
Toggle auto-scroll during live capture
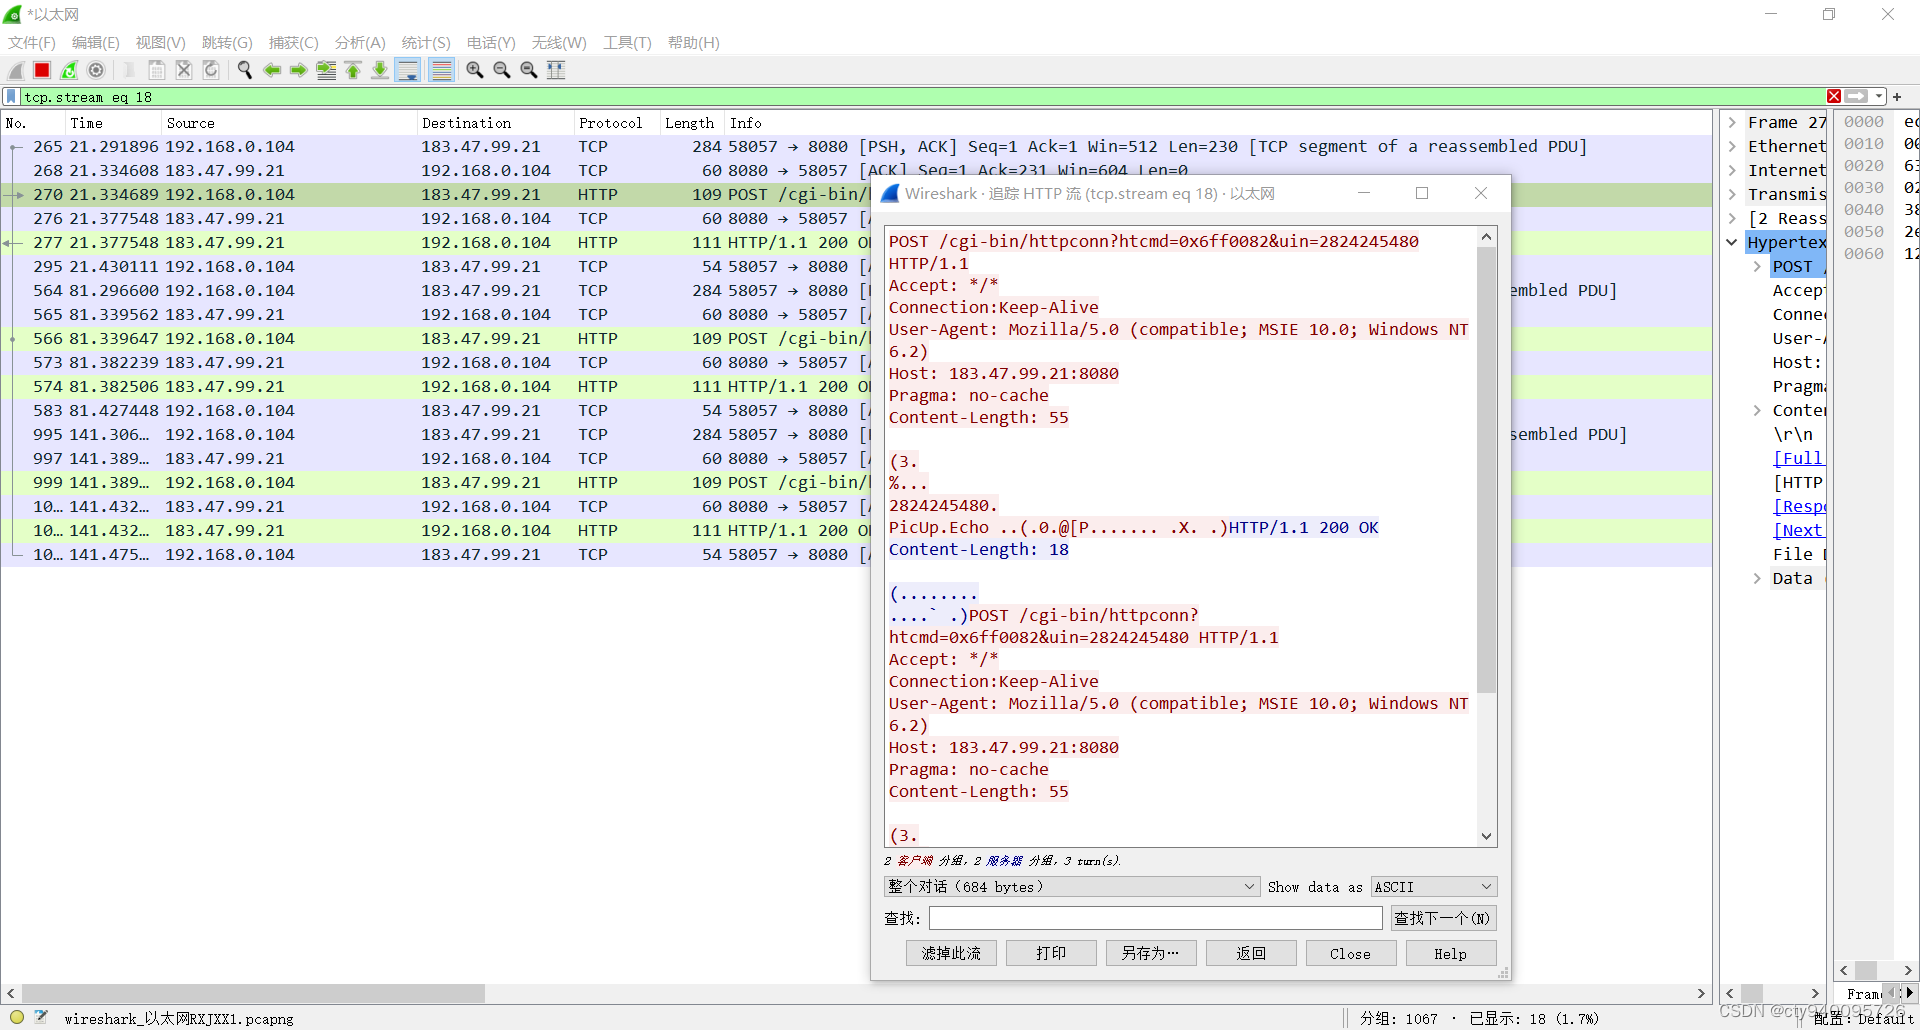(x=408, y=70)
